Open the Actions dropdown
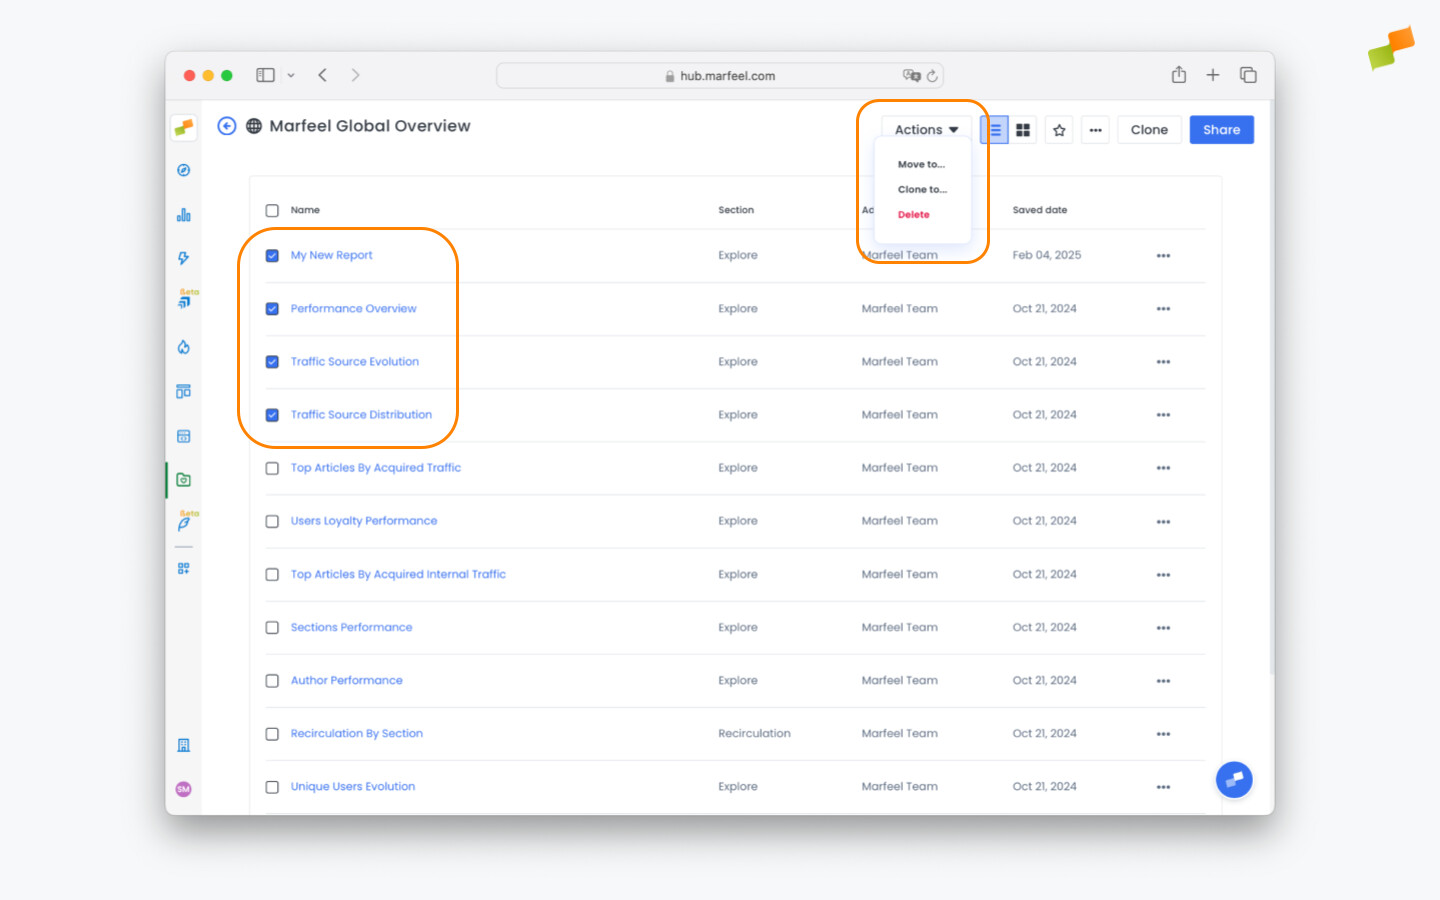1440x900 pixels. [923, 129]
